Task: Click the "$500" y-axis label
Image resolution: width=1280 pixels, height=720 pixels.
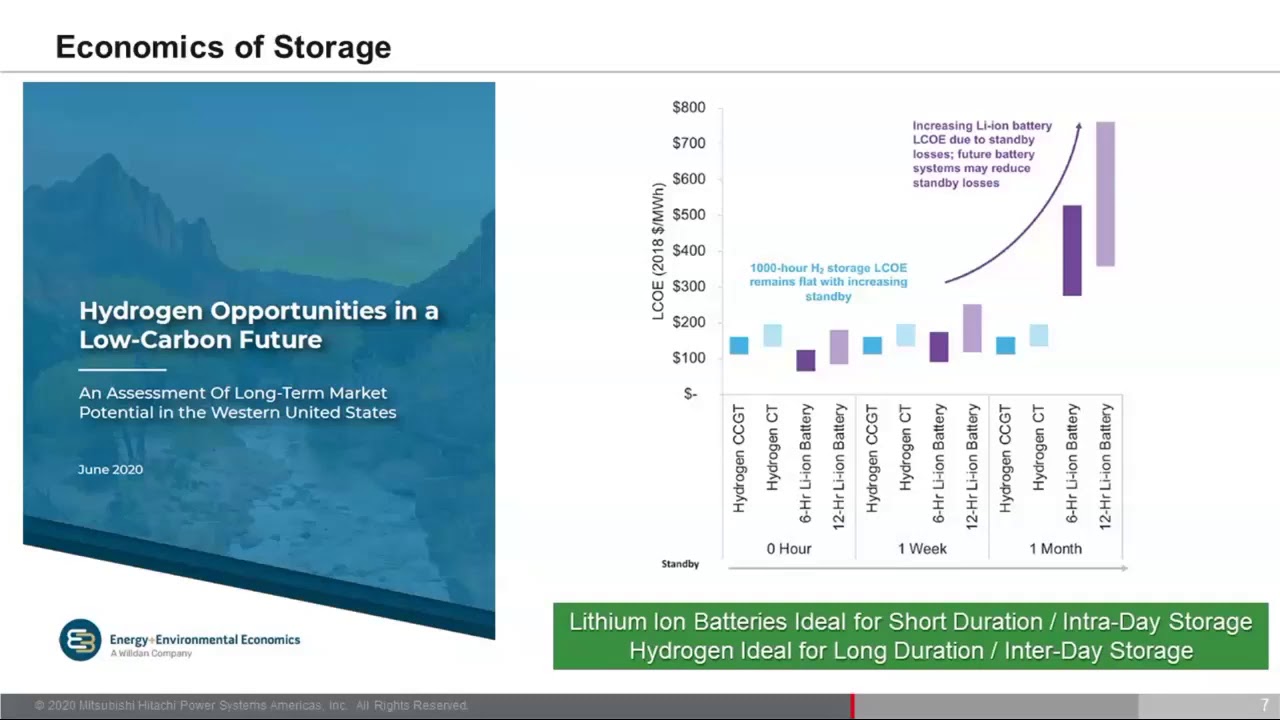Action: coord(689,215)
